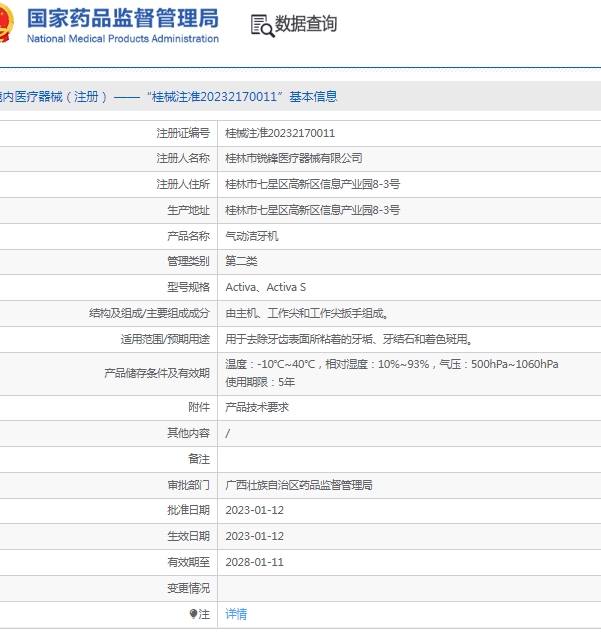Image resolution: width=601 pixels, height=635 pixels.
Task: Click the 国家药品监督管理局 title
Action: click(123, 18)
